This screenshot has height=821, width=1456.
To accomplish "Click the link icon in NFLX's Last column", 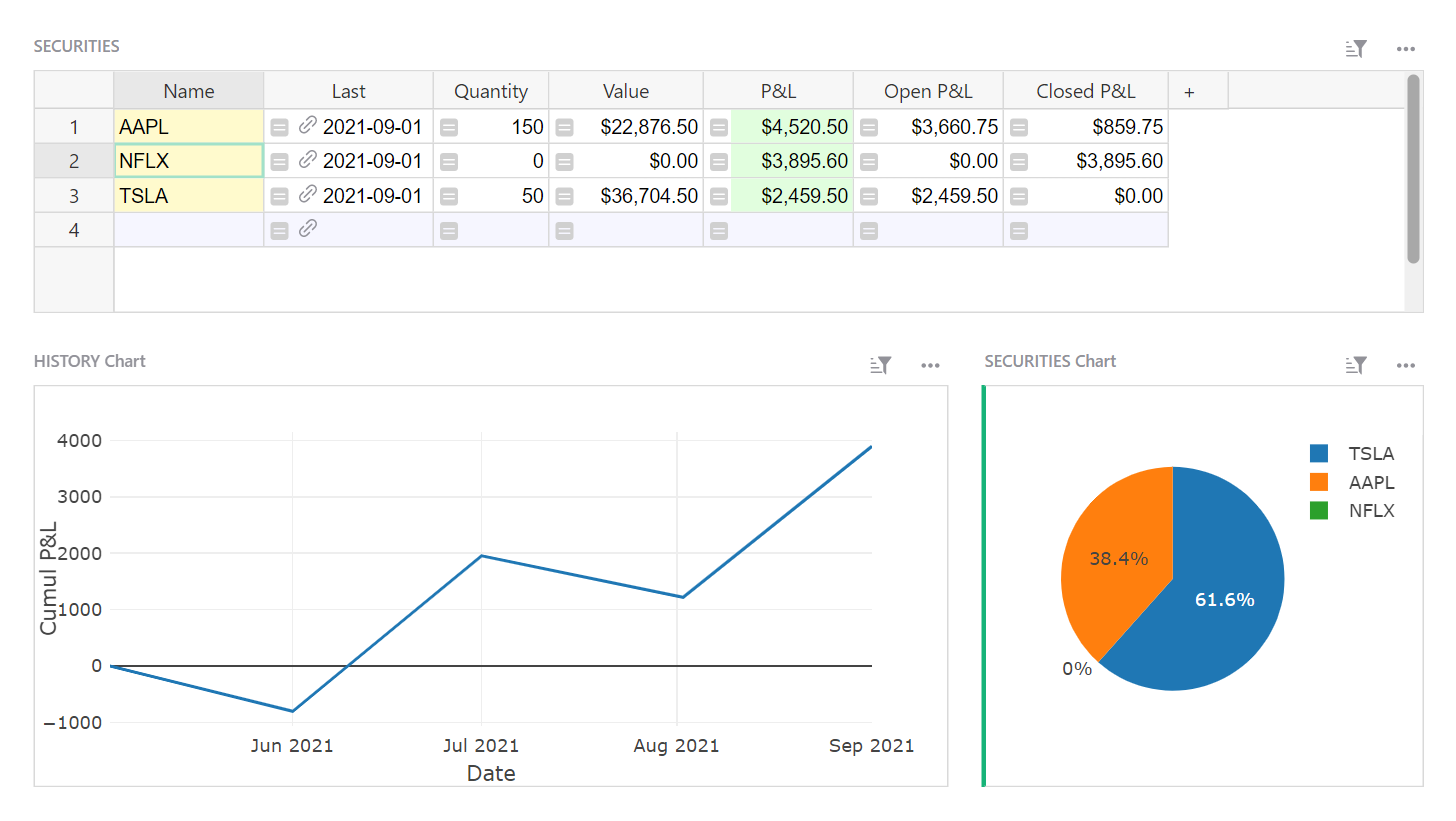I will coord(308,161).
